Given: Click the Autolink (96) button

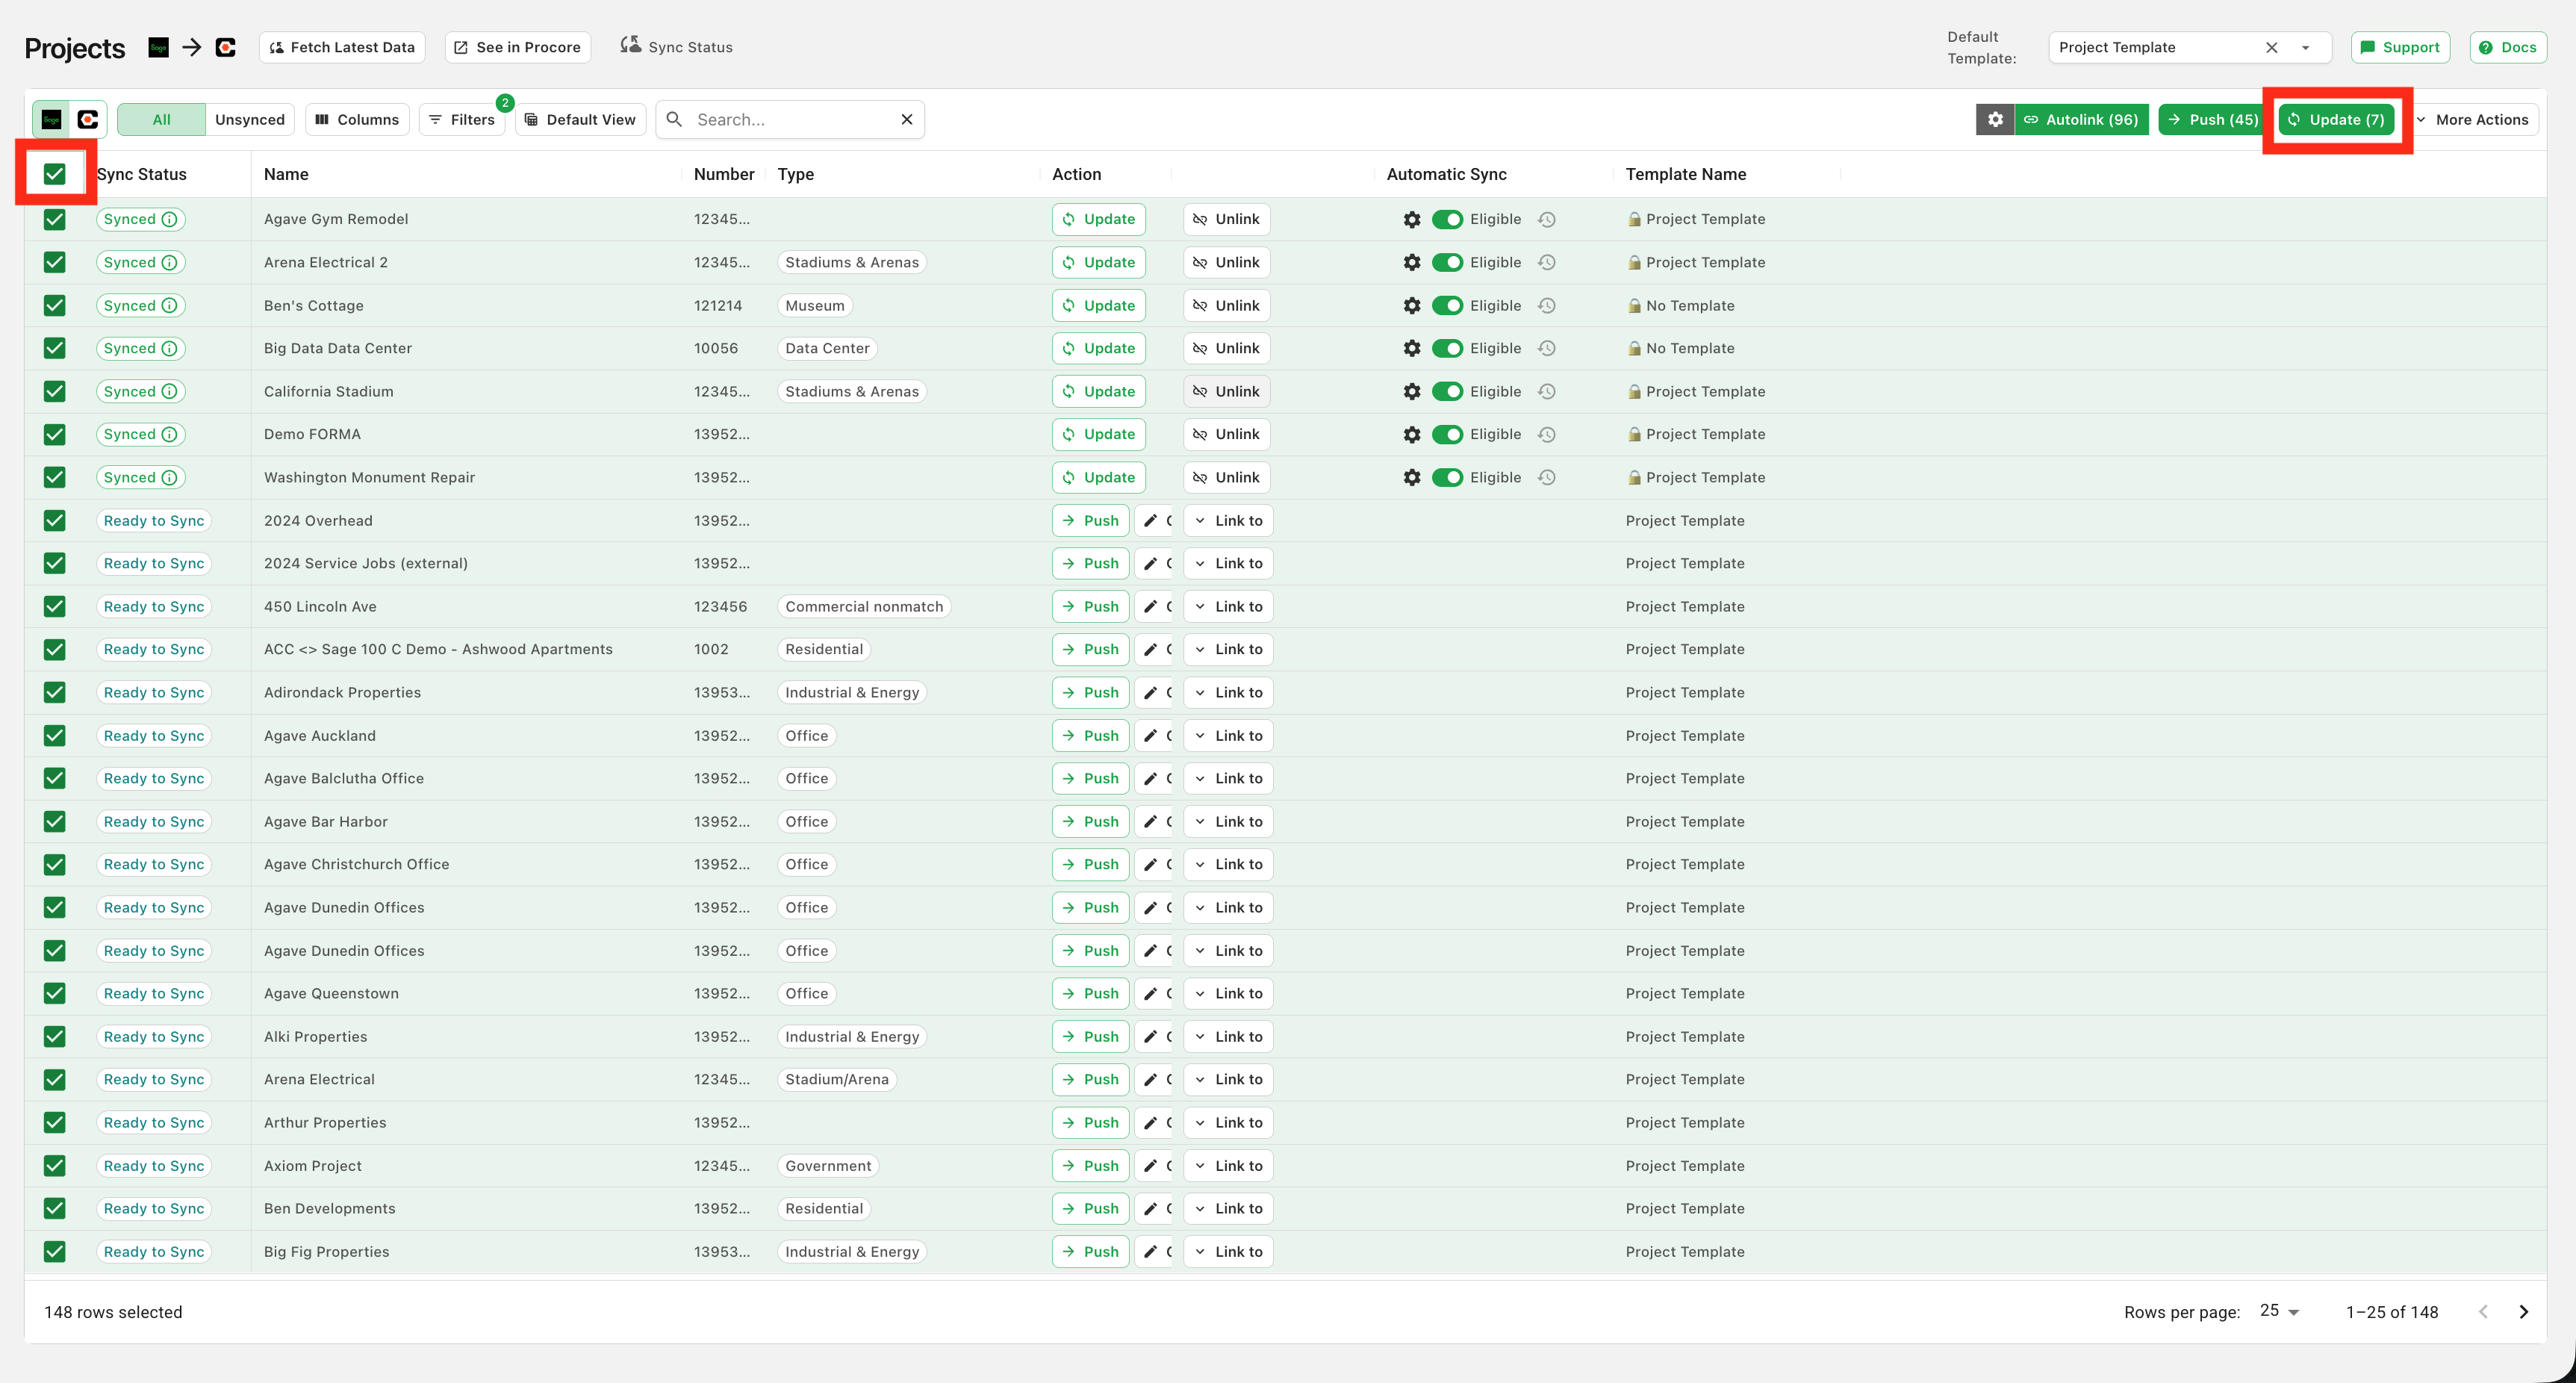Looking at the screenshot, I should click(2081, 120).
